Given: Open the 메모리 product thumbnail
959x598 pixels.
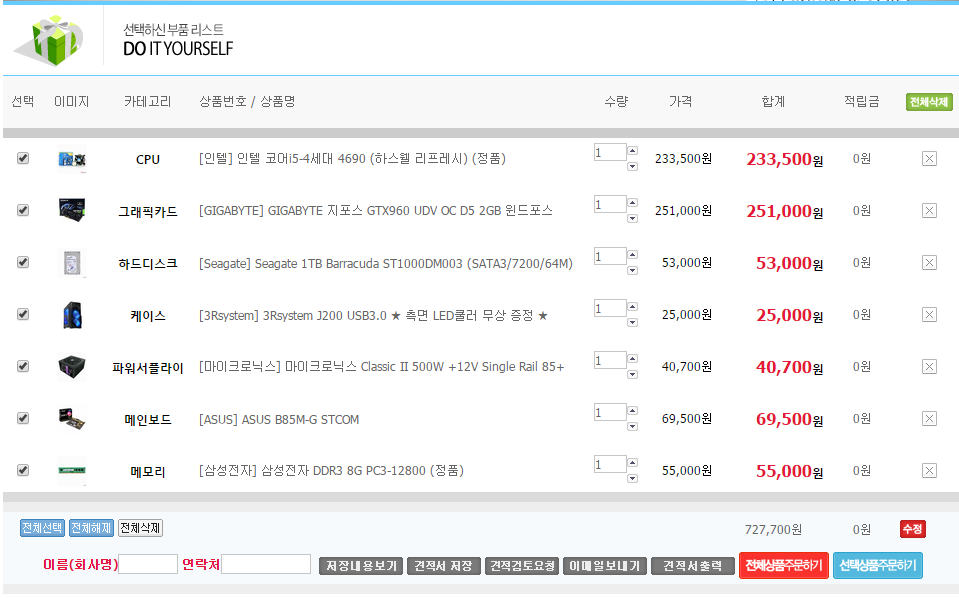Looking at the screenshot, I should [72, 471].
